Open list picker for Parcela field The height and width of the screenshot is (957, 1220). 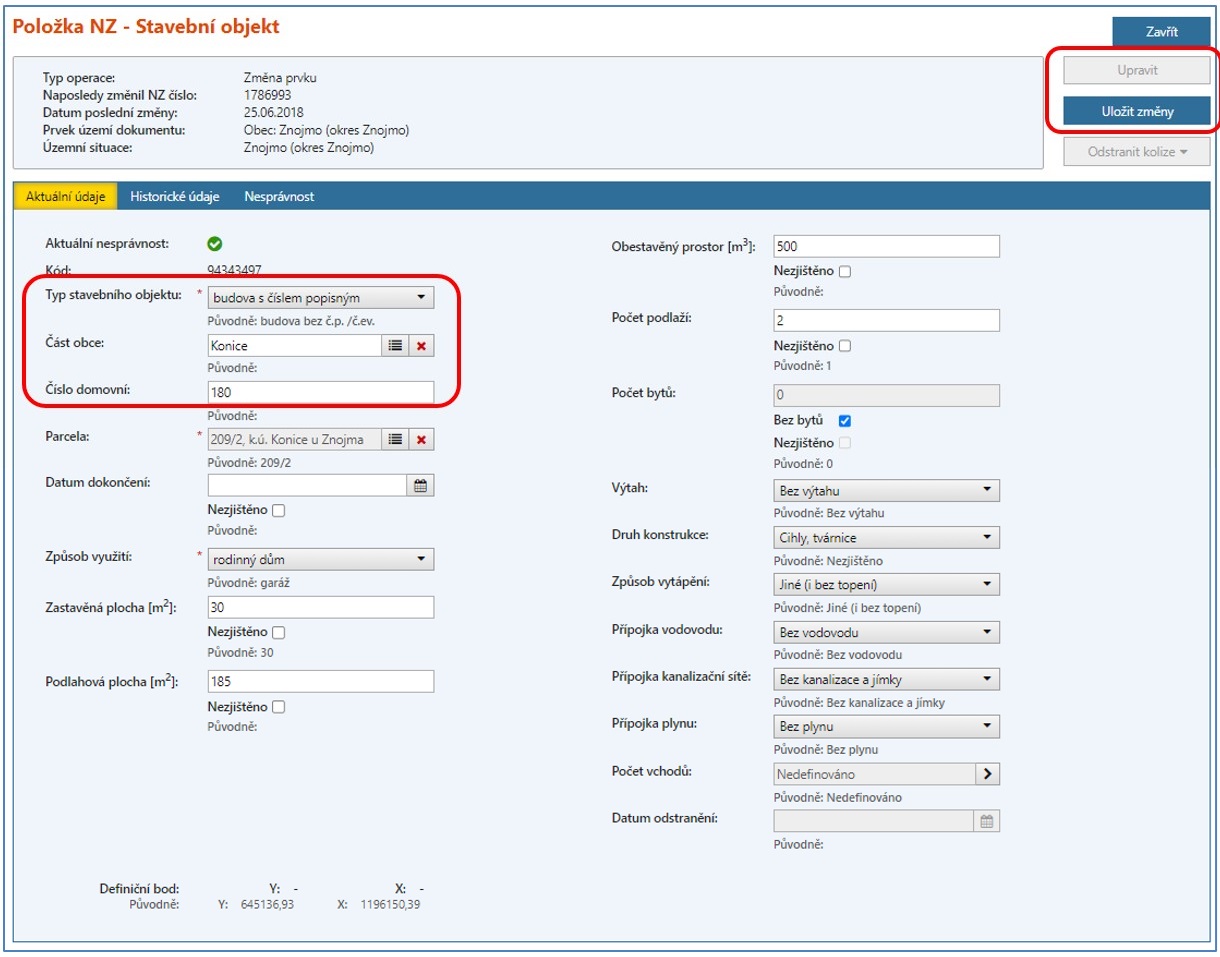[395, 439]
